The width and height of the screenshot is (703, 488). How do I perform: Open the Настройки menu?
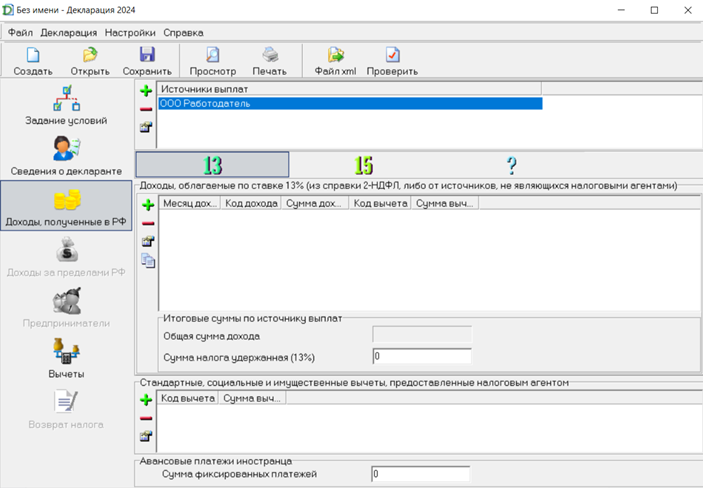(130, 32)
